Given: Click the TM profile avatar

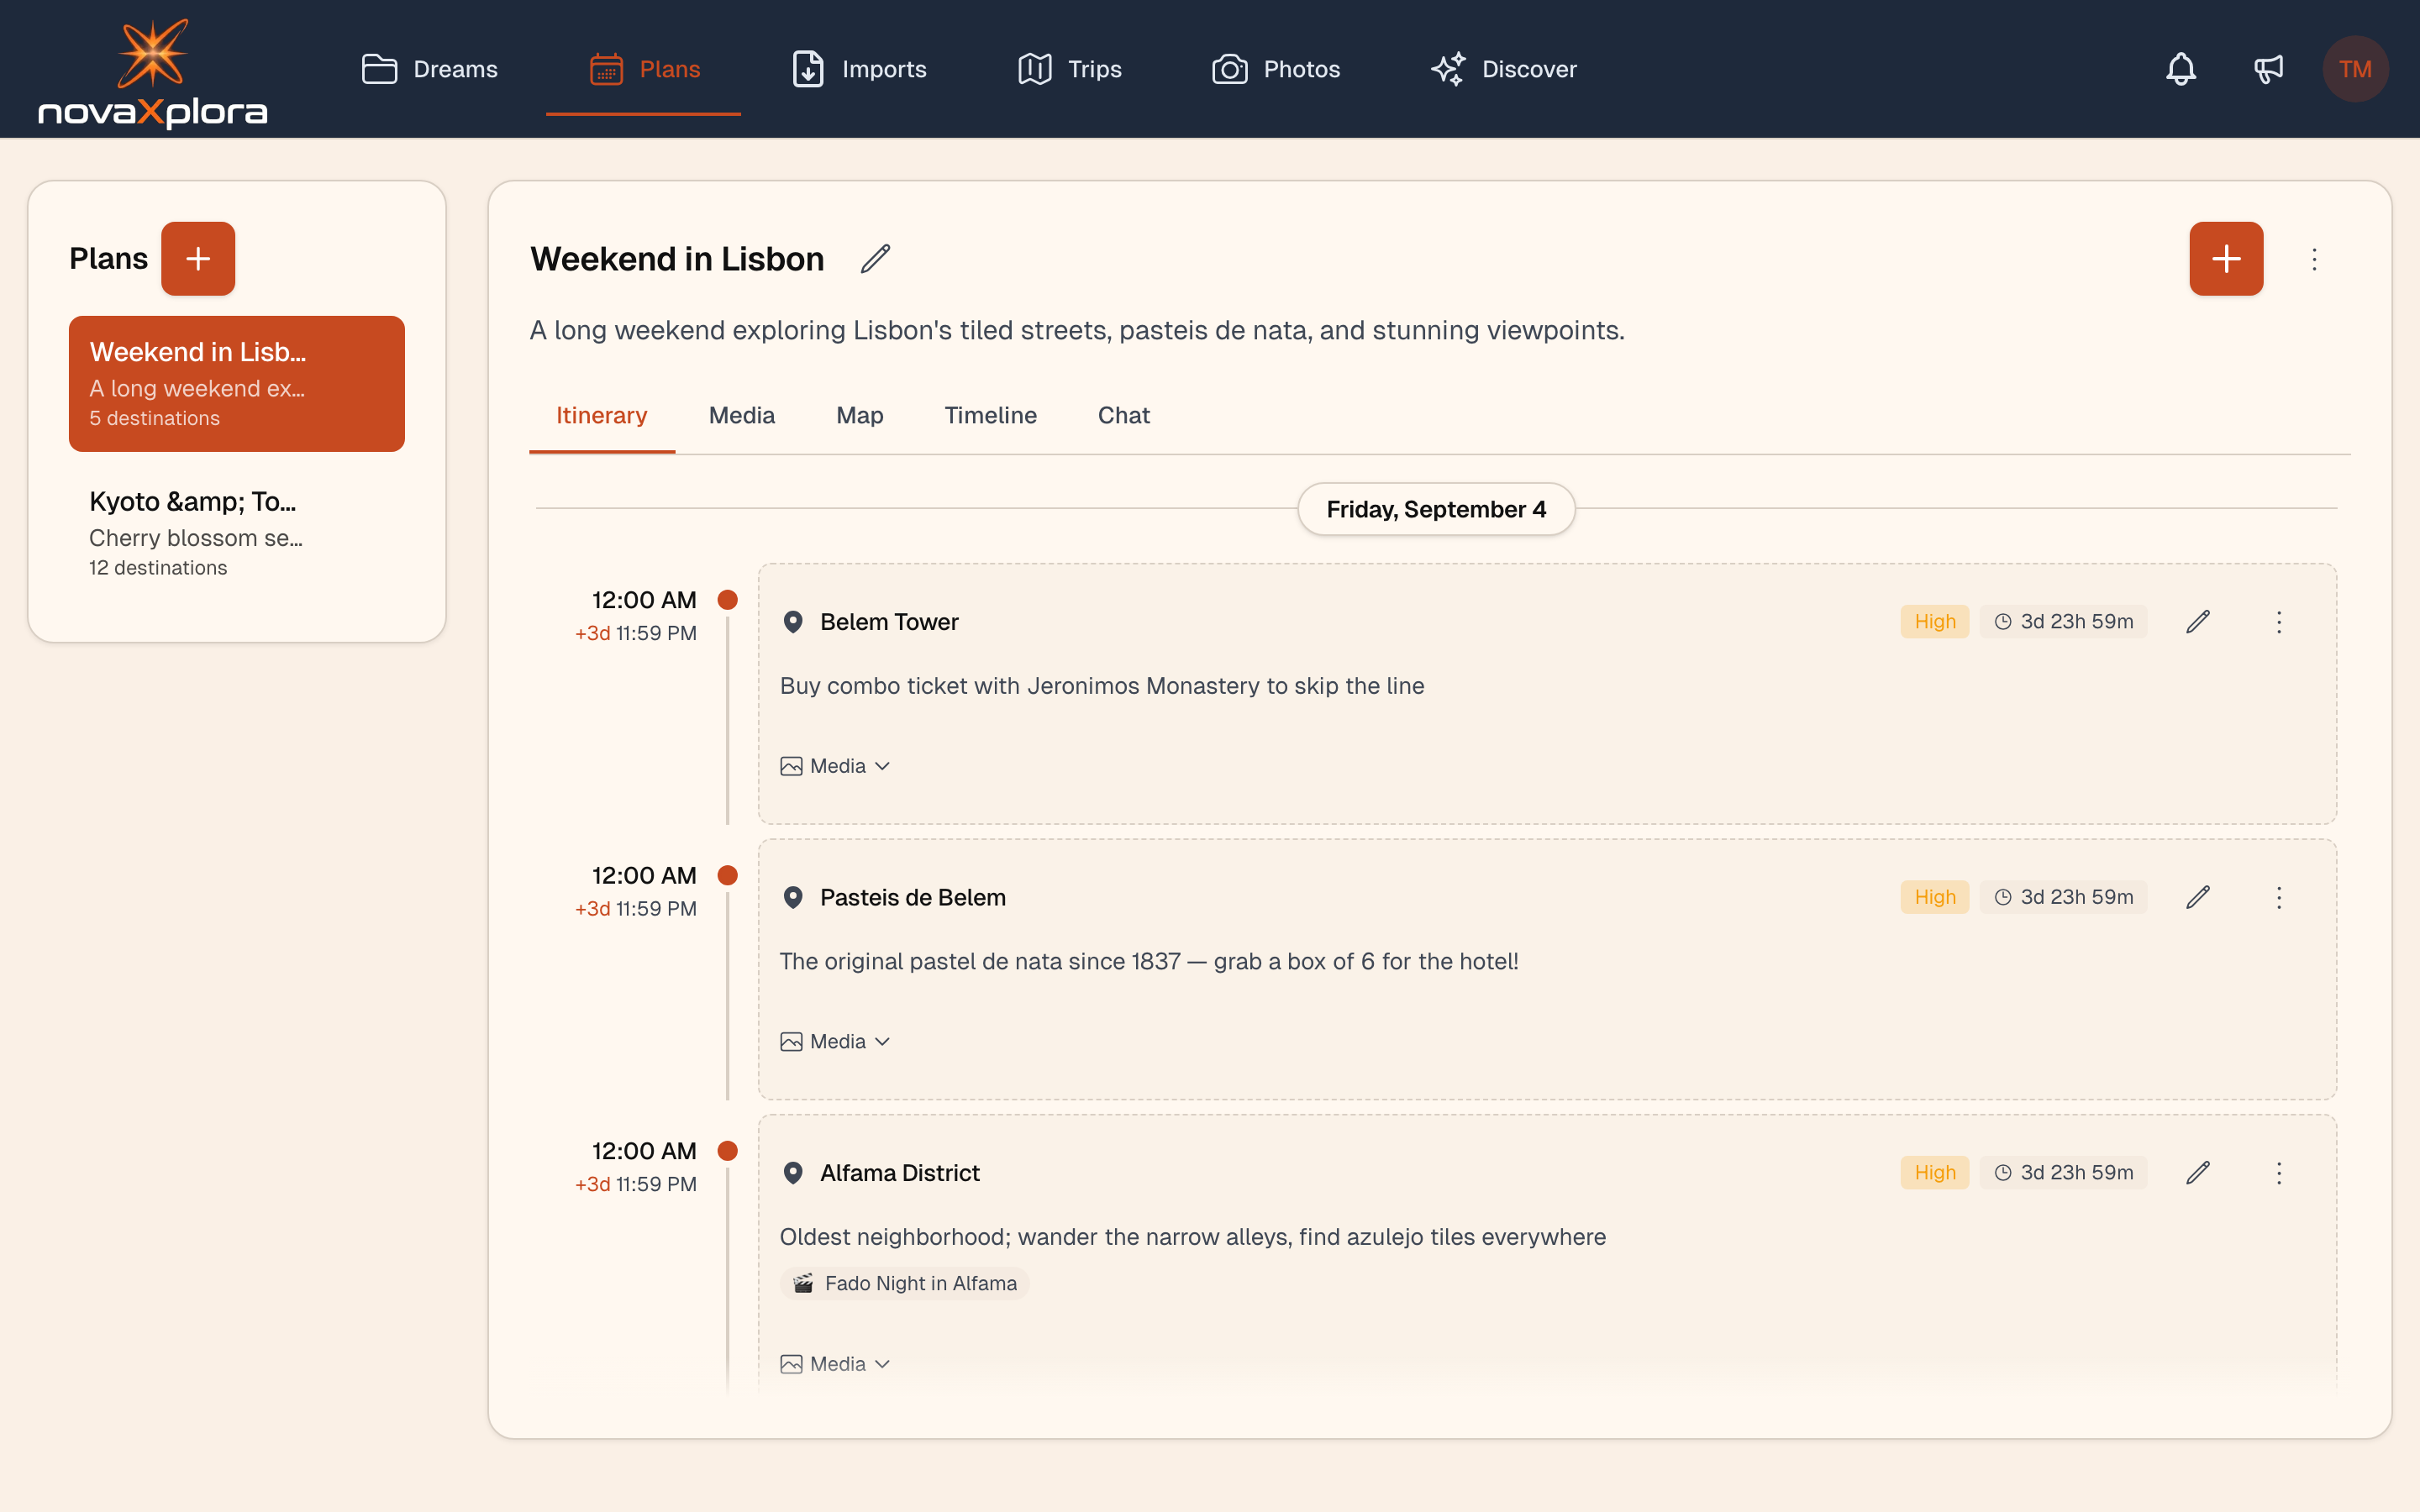Looking at the screenshot, I should click(2356, 69).
